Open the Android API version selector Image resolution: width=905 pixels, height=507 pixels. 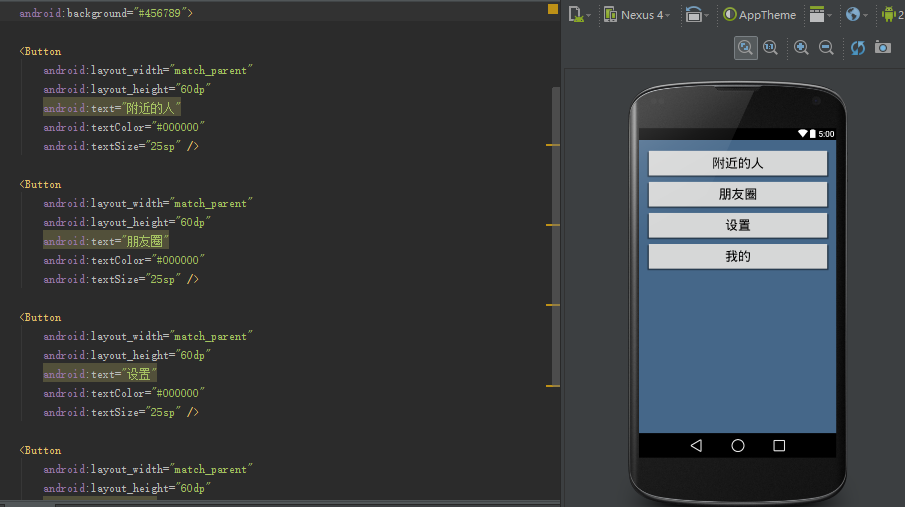click(x=892, y=14)
